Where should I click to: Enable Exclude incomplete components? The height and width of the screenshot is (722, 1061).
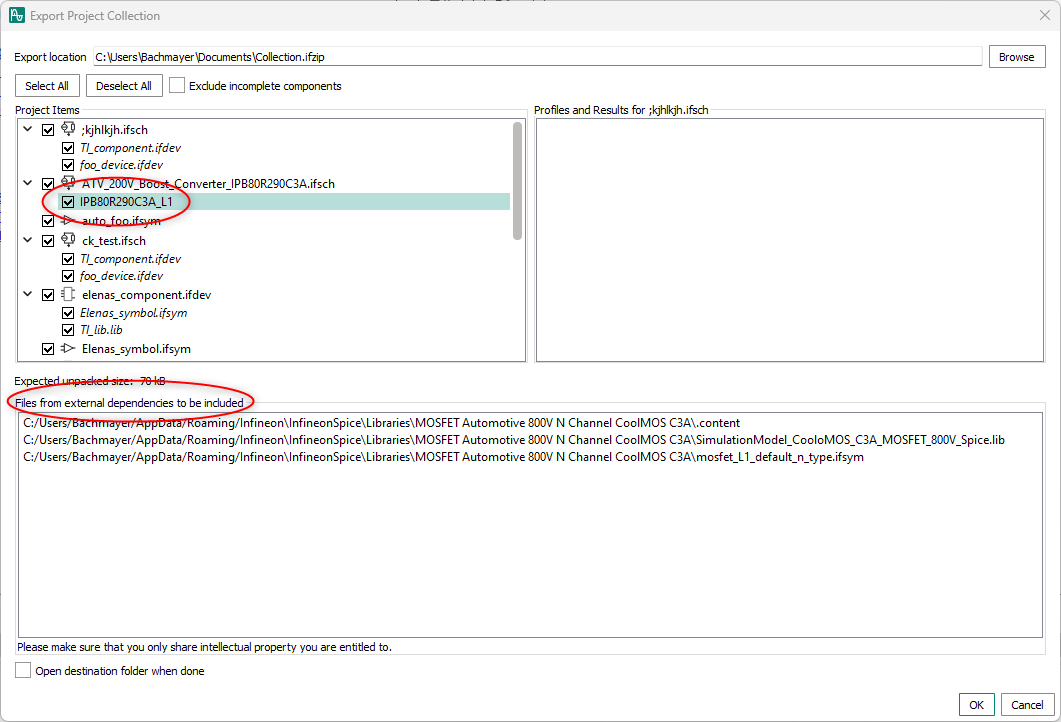click(177, 85)
